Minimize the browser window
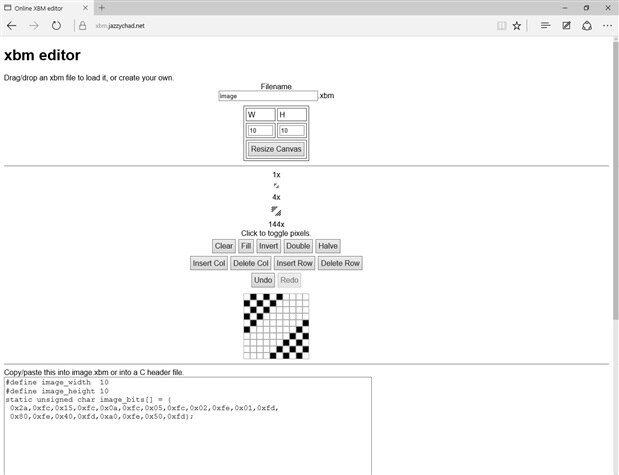 point(565,8)
